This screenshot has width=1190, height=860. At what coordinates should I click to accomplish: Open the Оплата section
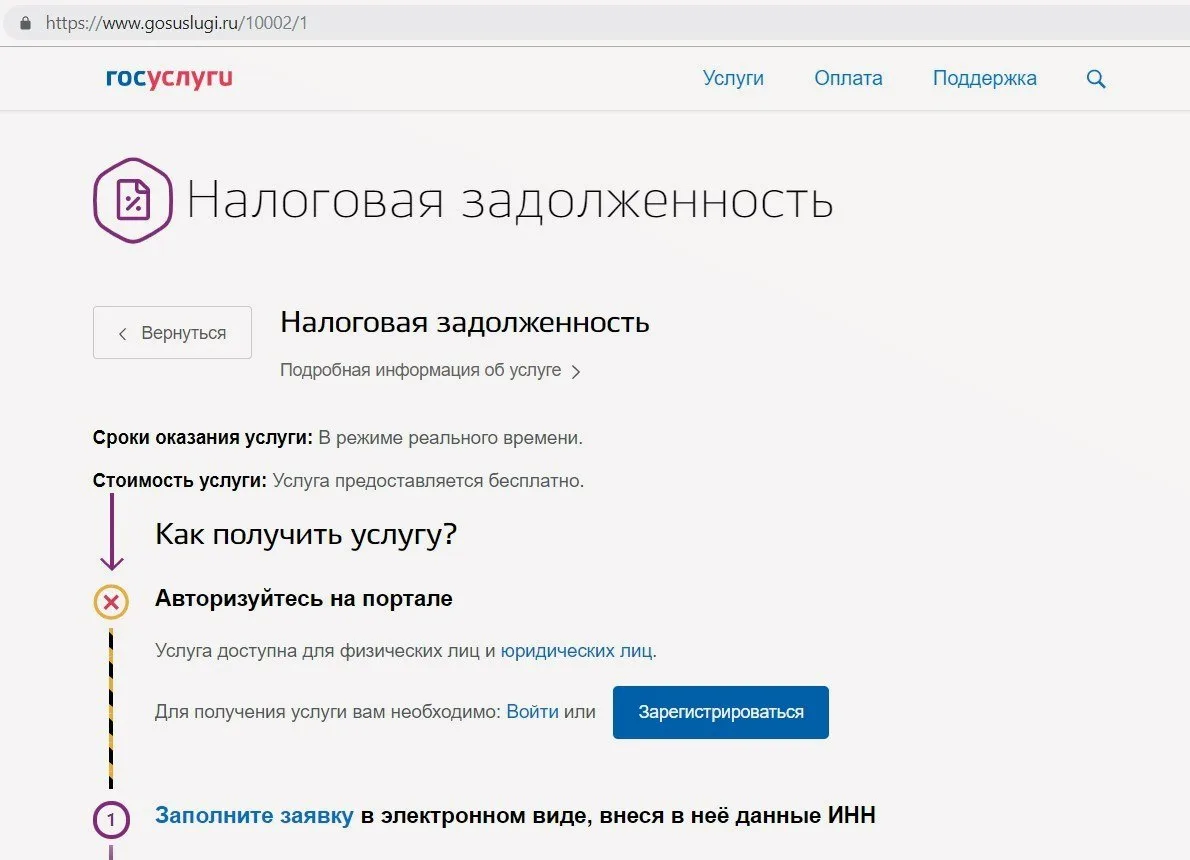click(848, 78)
